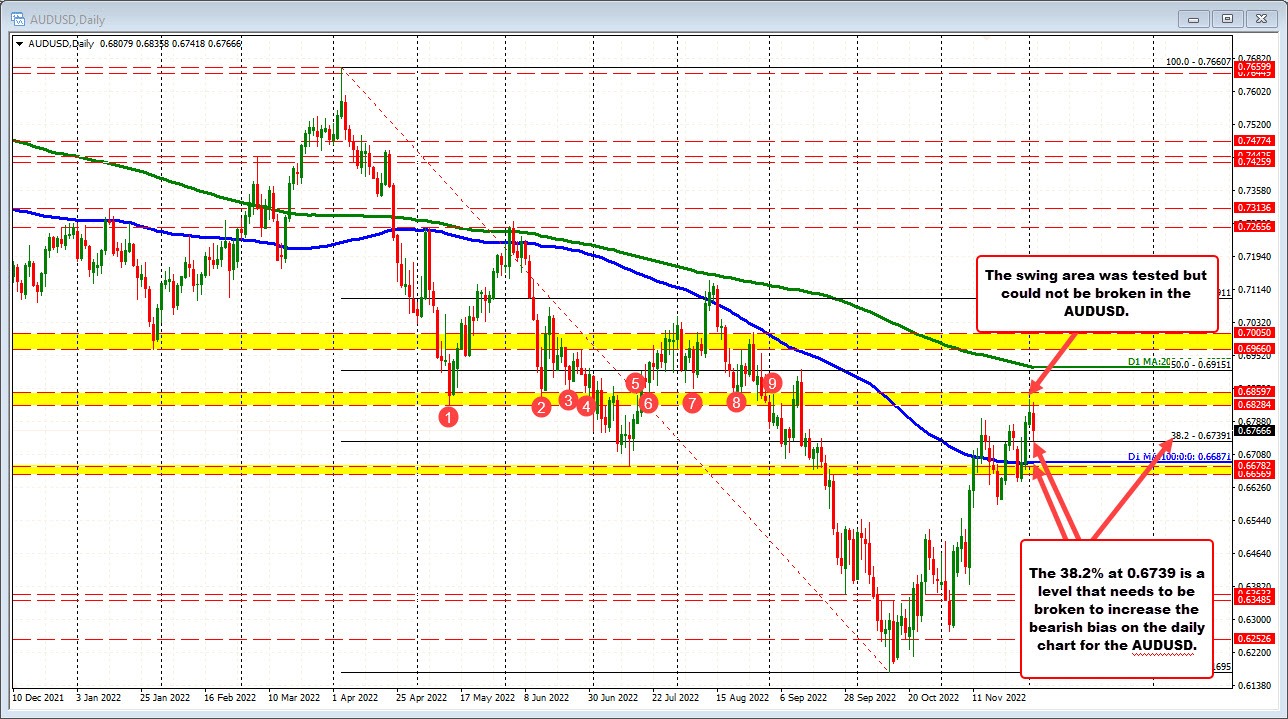Click the red 0.62526 price tag
This screenshot has width=1288, height=719.
tap(1253, 638)
